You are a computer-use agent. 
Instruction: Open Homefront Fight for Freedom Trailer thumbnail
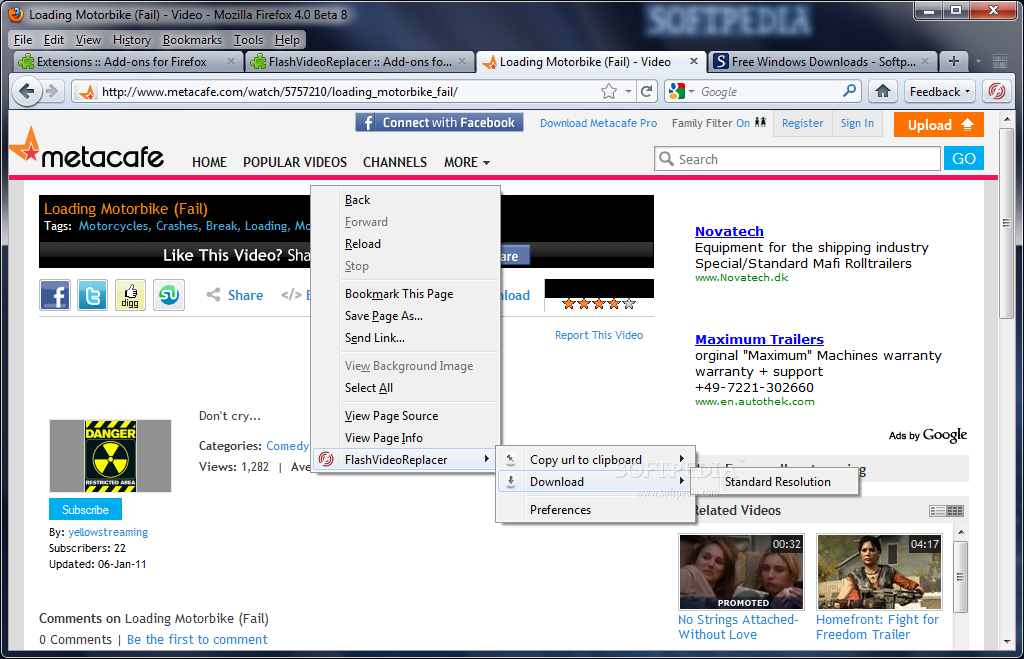coord(879,571)
